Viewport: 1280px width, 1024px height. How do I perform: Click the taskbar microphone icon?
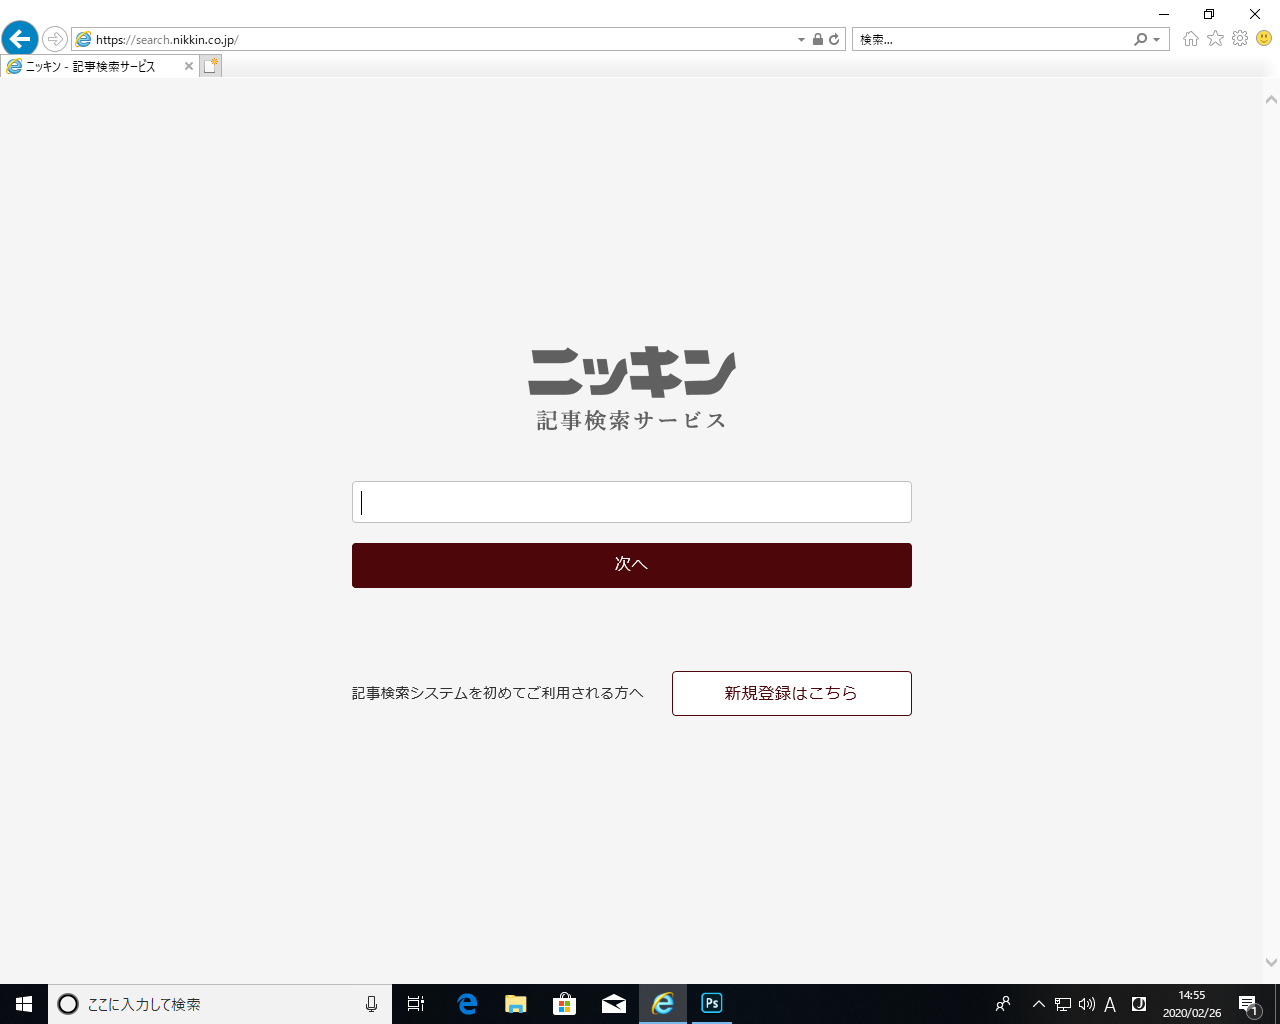(x=371, y=1004)
